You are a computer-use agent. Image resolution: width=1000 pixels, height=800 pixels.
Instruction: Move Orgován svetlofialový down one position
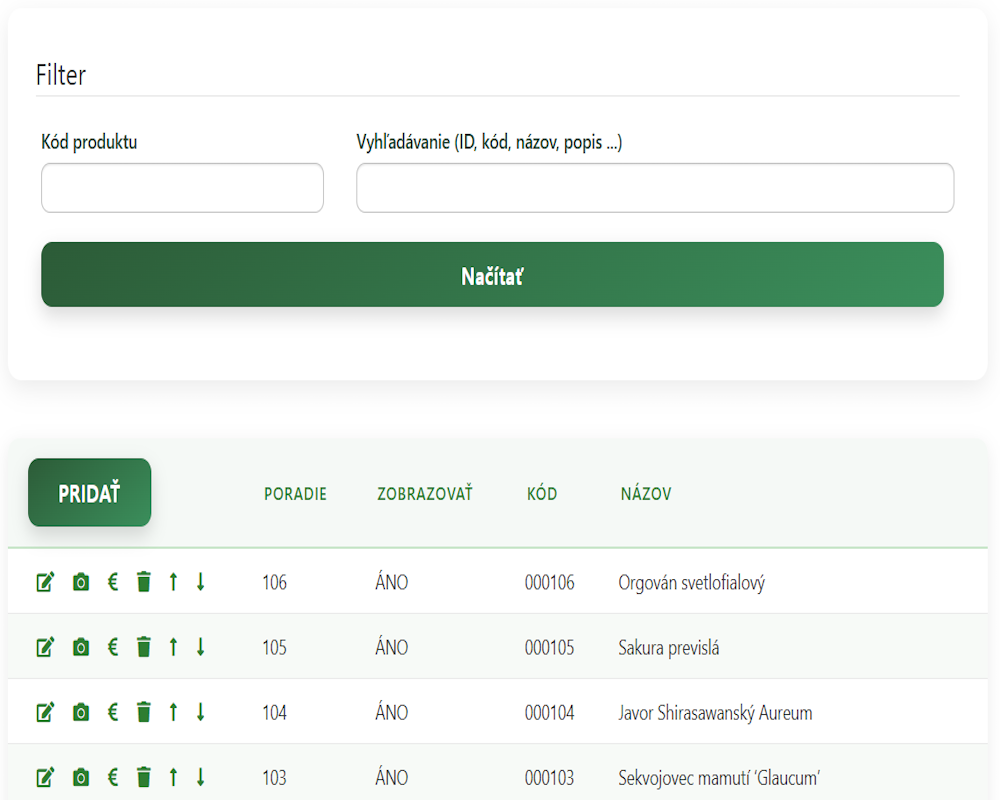[x=200, y=582]
